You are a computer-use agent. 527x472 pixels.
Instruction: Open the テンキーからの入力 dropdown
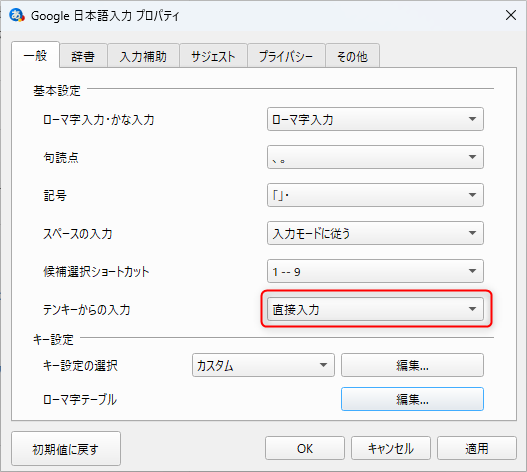375,309
